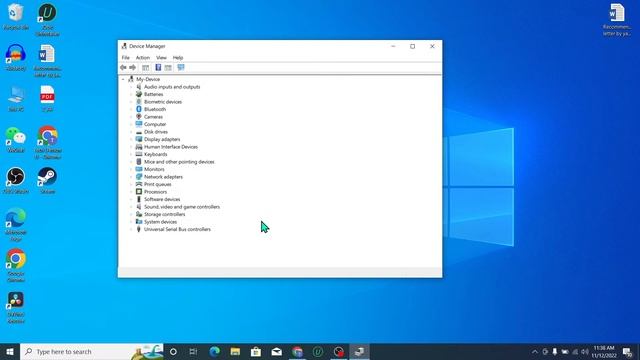Expand the Universal Serial Bus controllers arrow
The height and width of the screenshot is (360, 640).
pyautogui.click(x=131, y=229)
